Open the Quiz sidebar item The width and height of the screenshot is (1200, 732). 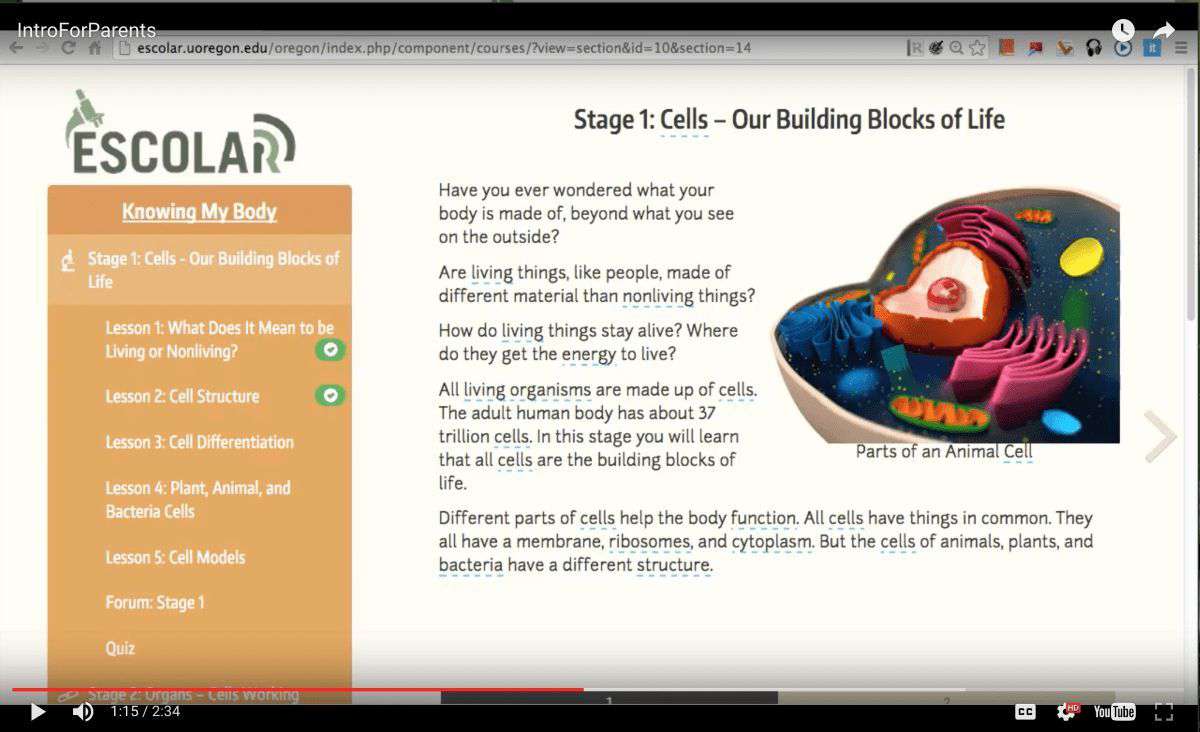point(120,648)
